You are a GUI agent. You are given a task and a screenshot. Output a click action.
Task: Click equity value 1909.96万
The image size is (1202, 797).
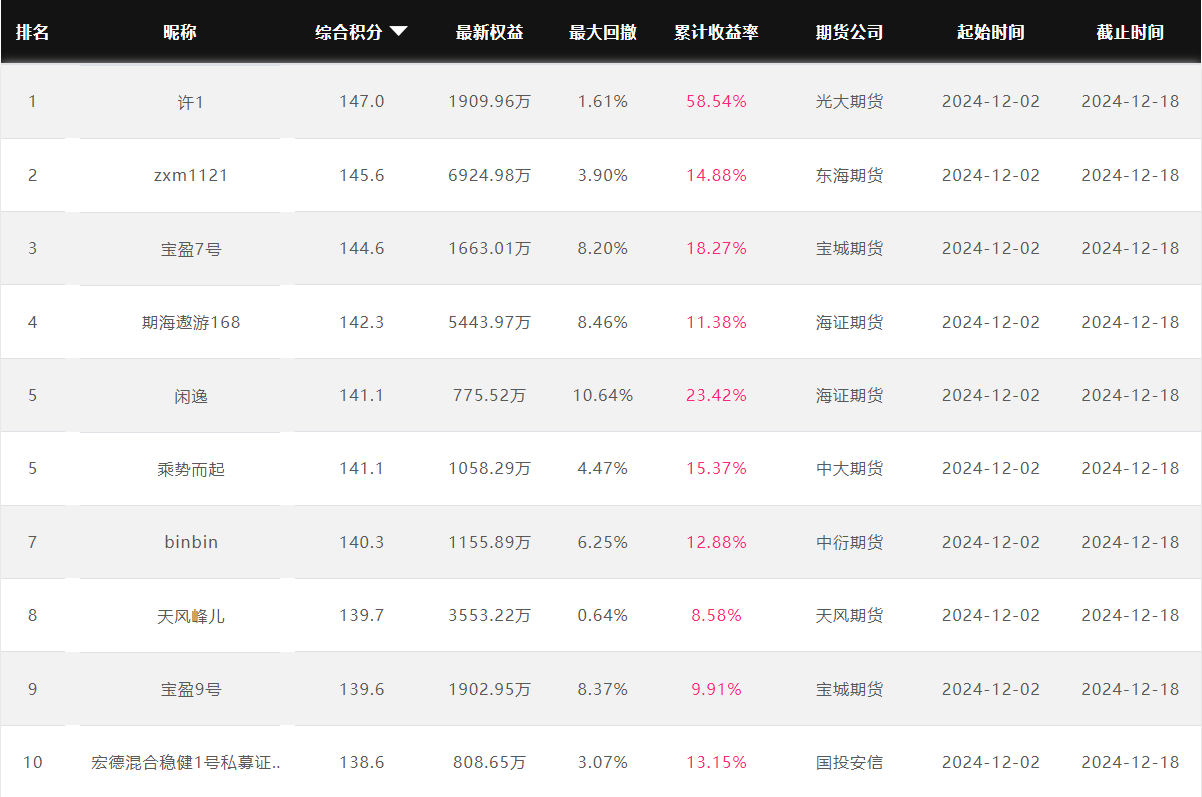pos(489,102)
